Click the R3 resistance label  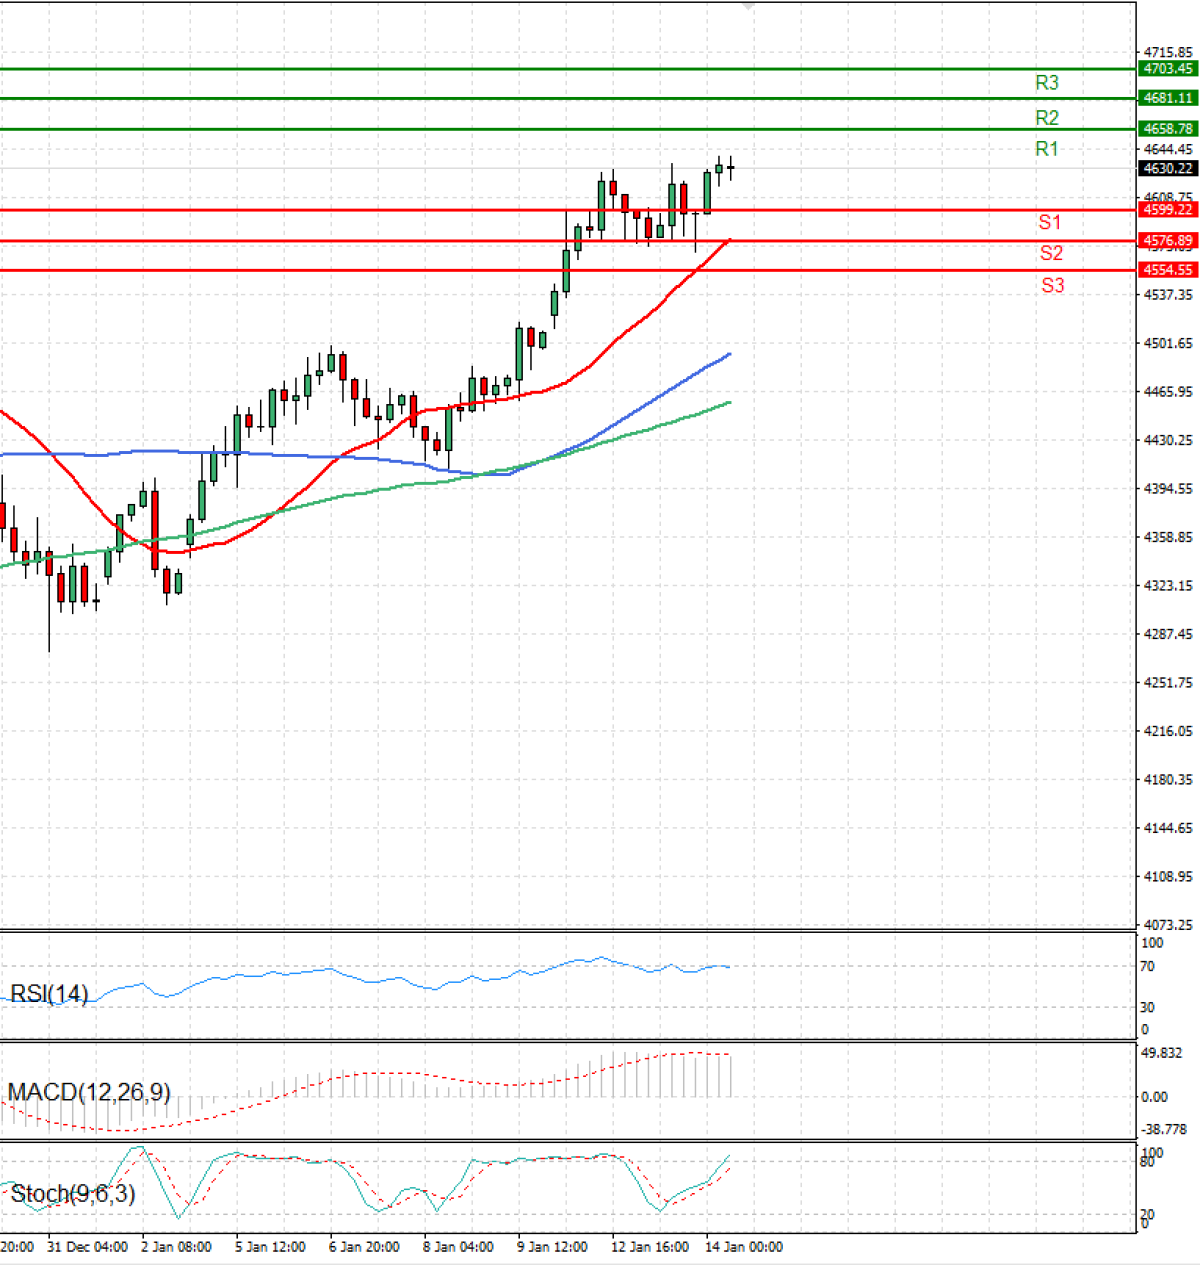click(x=1046, y=83)
